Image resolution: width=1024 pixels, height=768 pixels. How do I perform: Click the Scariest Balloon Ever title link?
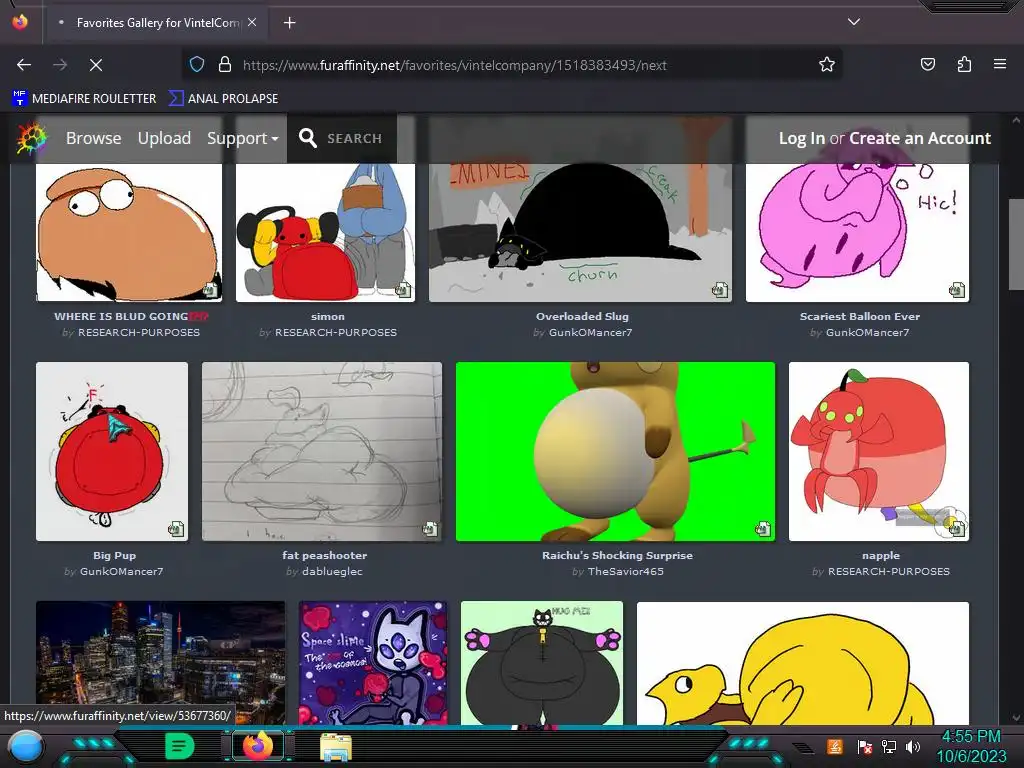point(859,316)
